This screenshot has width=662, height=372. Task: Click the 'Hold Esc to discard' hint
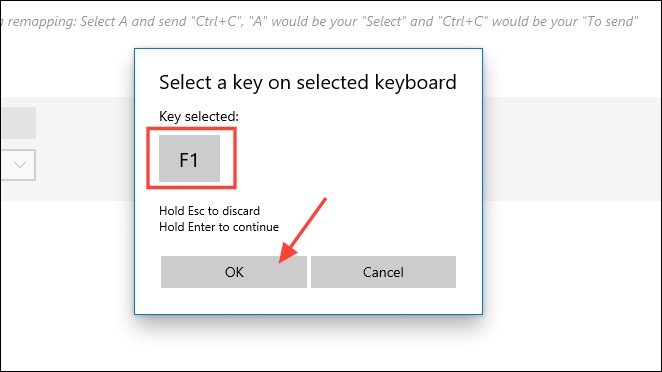point(209,211)
